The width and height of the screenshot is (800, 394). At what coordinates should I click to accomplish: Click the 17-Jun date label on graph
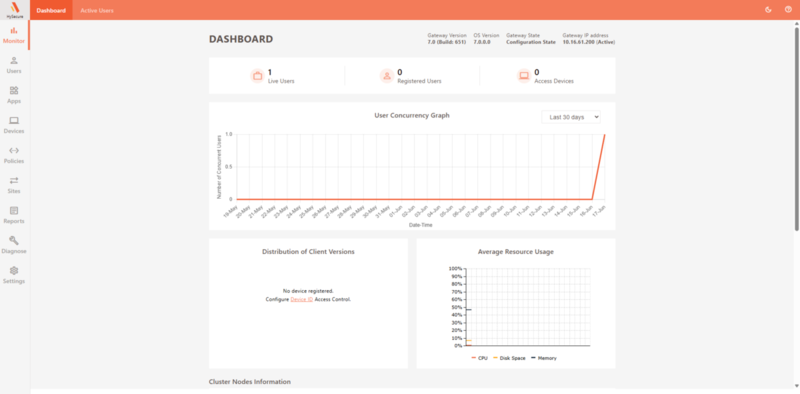tap(599, 211)
